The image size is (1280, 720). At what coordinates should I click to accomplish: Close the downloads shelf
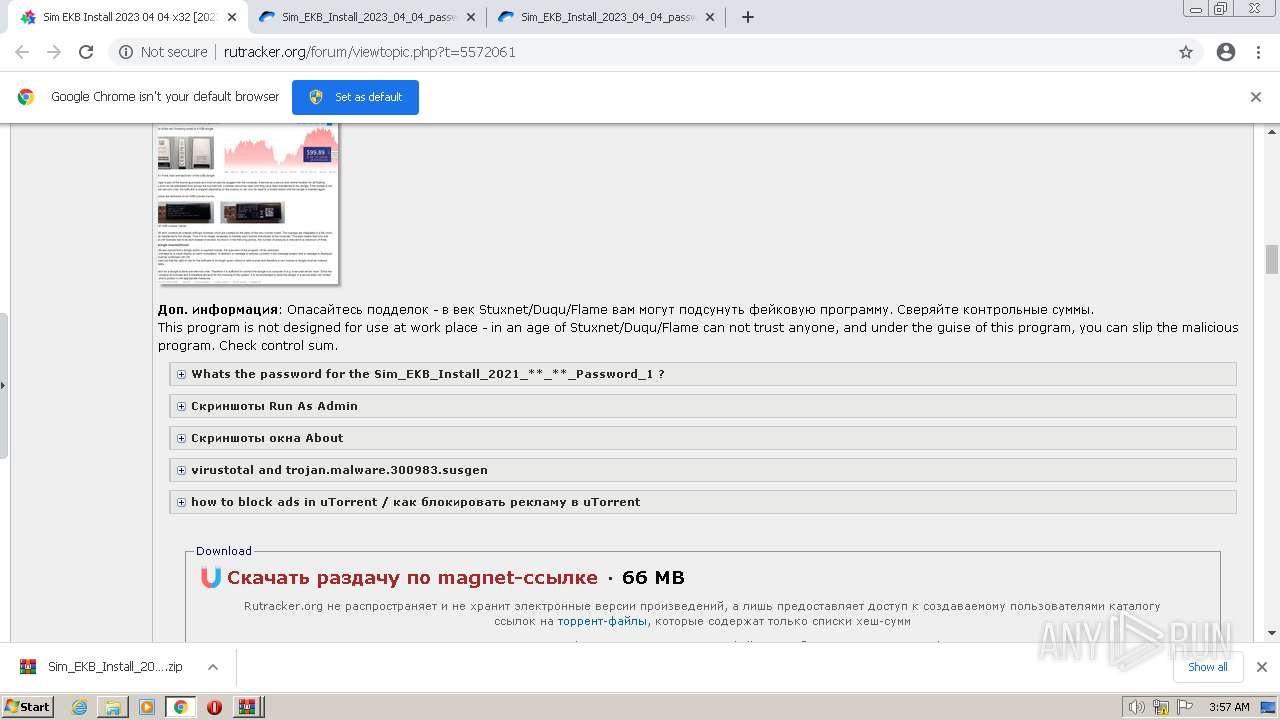(x=1261, y=667)
